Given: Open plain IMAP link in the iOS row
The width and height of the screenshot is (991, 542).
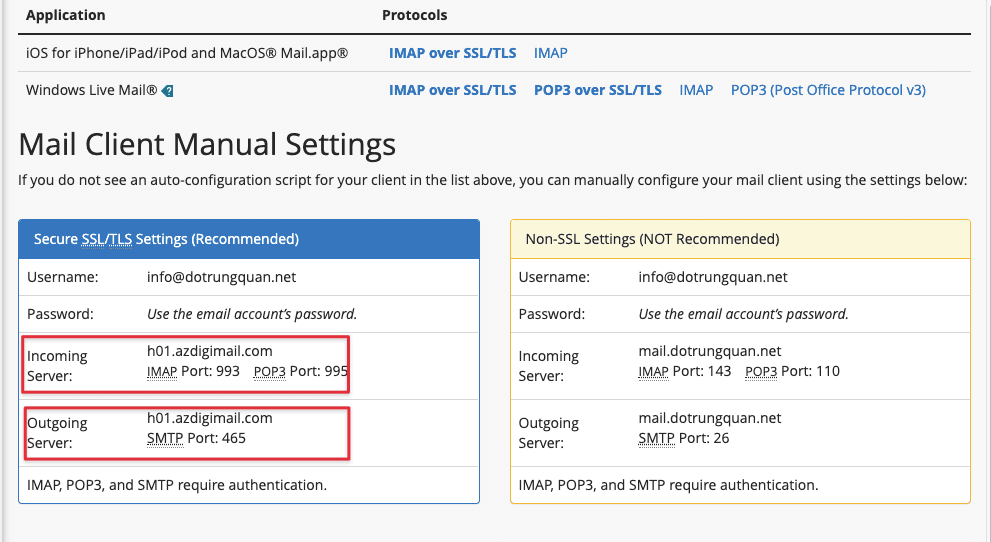Looking at the screenshot, I should 550,53.
